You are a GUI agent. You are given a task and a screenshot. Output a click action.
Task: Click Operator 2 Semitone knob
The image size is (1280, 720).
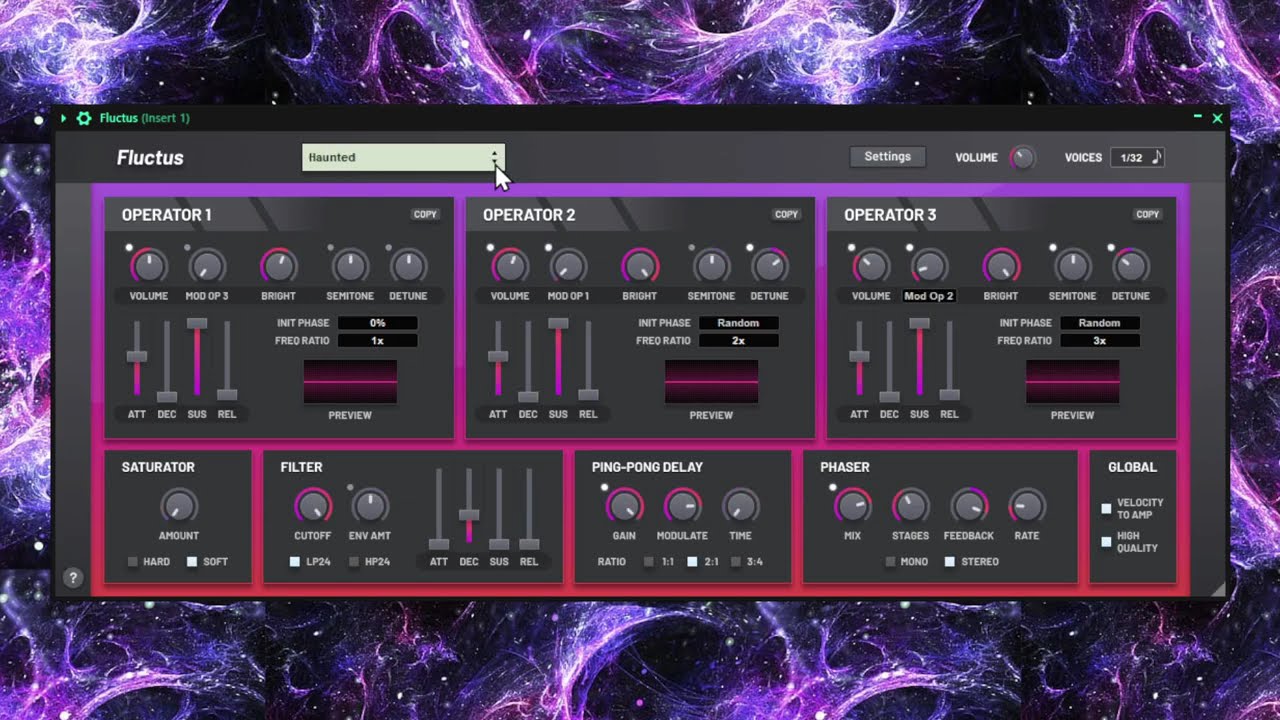(711, 266)
